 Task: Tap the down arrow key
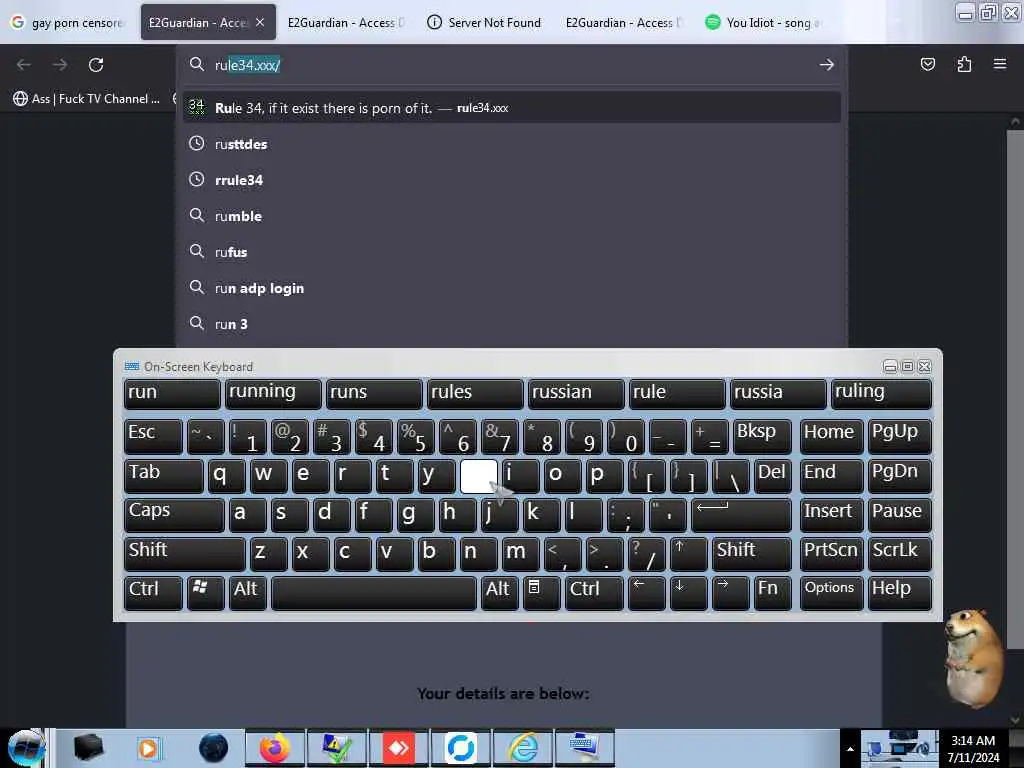(688, 593)
